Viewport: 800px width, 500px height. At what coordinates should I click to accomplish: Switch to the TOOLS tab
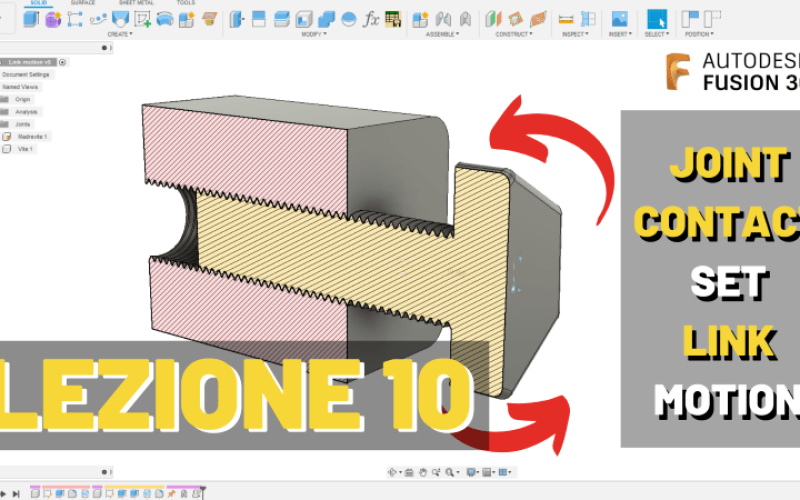(x=186, y=3)
